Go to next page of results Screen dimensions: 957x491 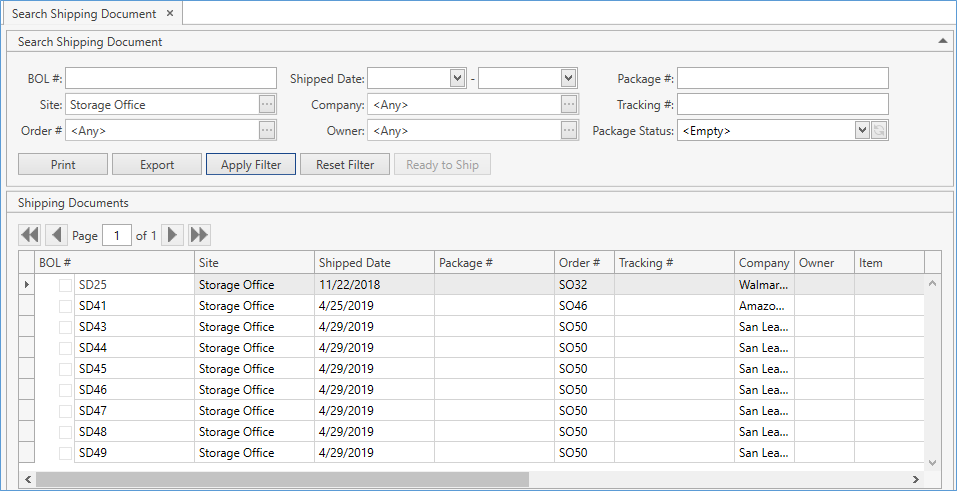(173, 235)
